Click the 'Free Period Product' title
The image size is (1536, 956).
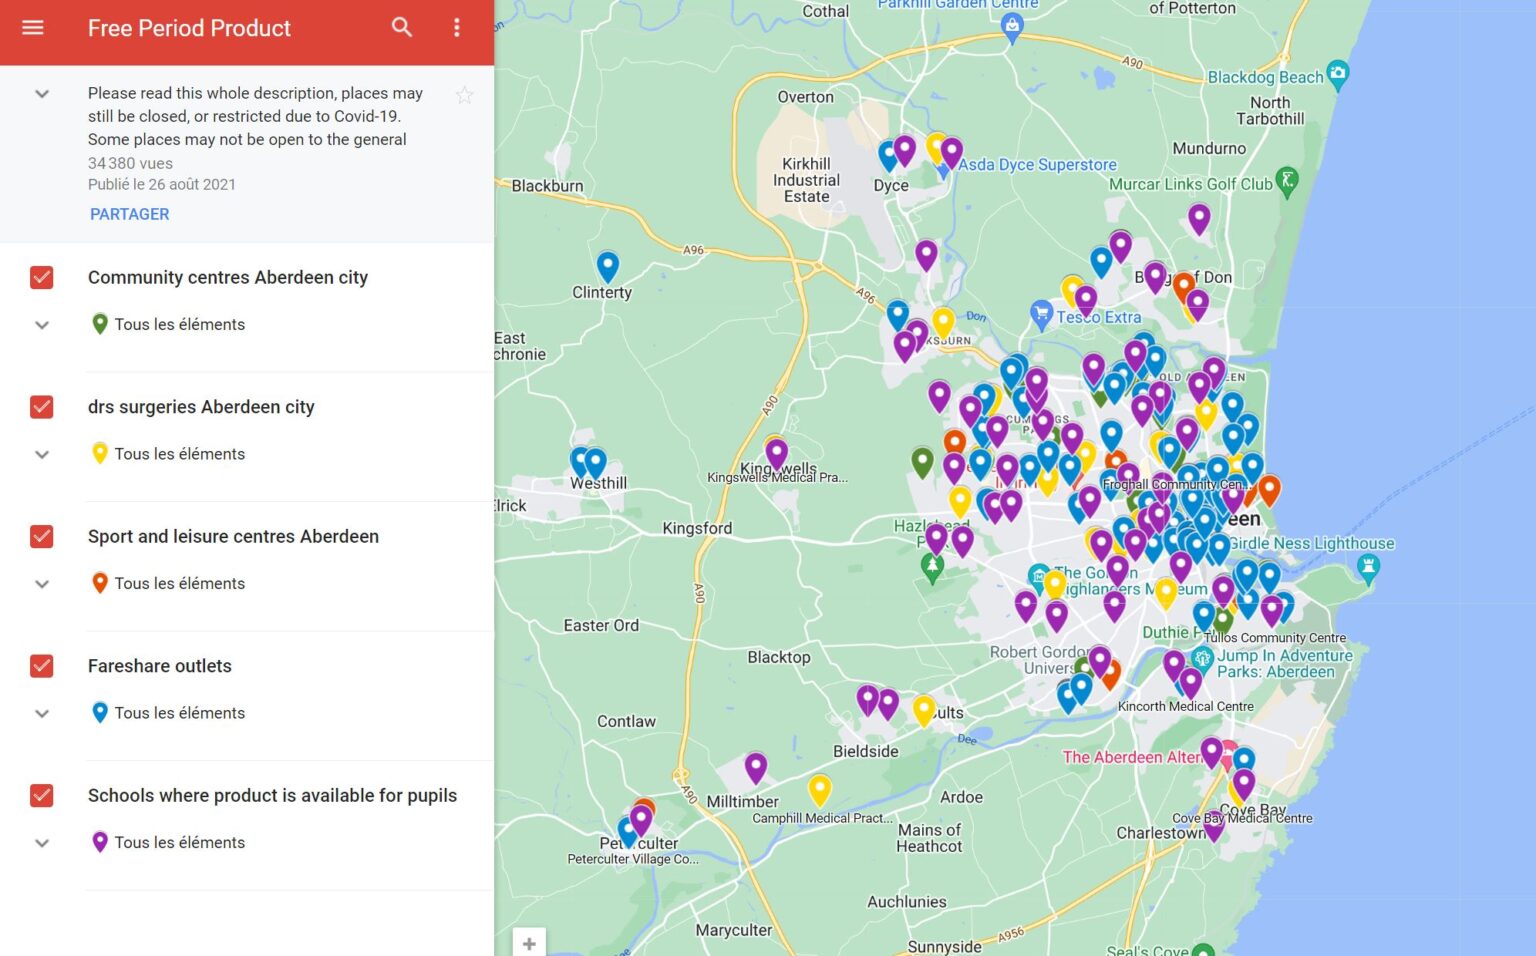[x=189, y=28]
